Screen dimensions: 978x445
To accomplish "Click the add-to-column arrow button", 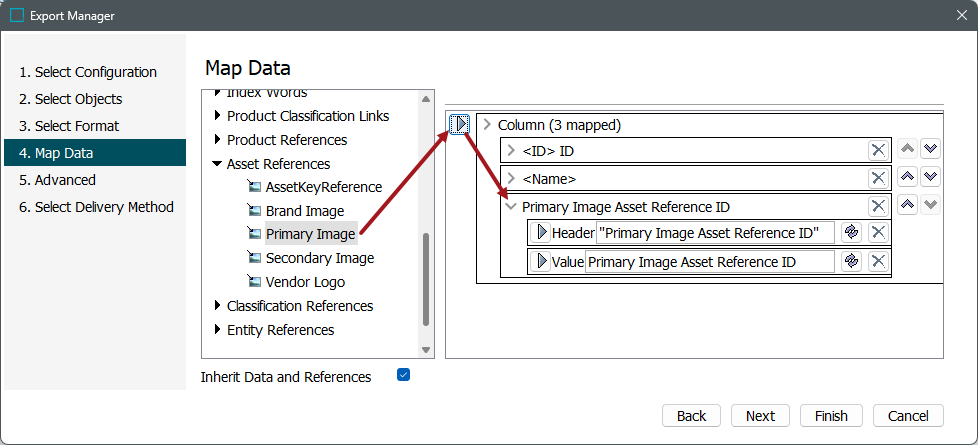I will 459,125.
